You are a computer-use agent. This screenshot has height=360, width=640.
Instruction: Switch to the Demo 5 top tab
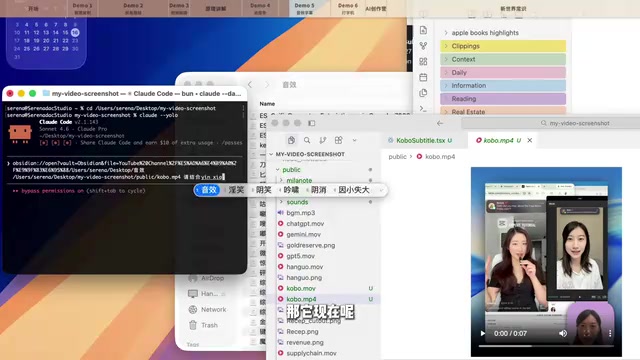pos(304,8)
